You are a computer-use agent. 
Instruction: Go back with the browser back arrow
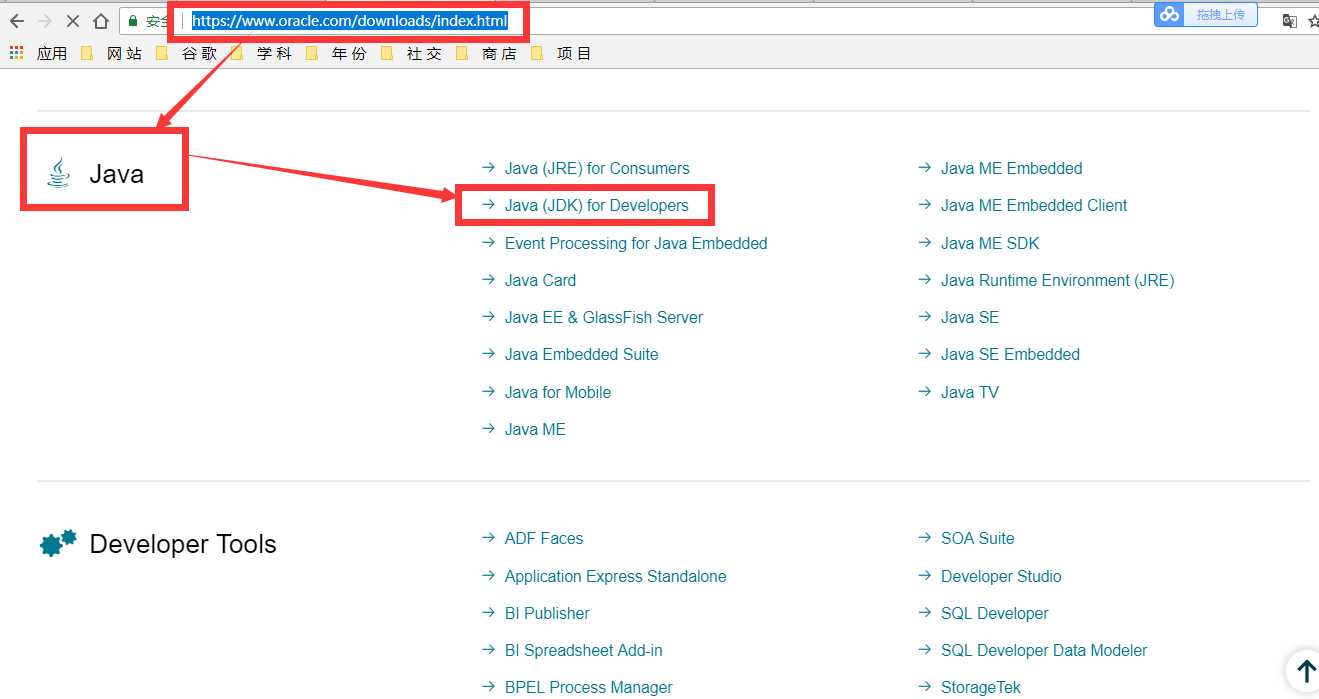coord(16,21)
